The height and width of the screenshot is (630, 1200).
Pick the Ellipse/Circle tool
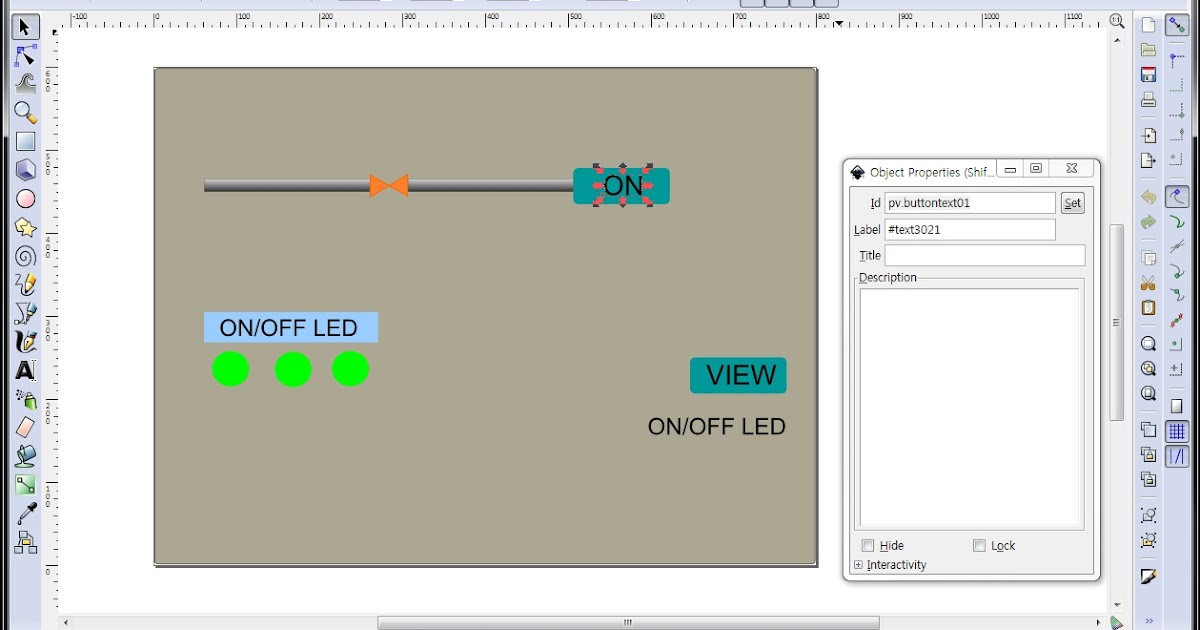pos(25,198)
